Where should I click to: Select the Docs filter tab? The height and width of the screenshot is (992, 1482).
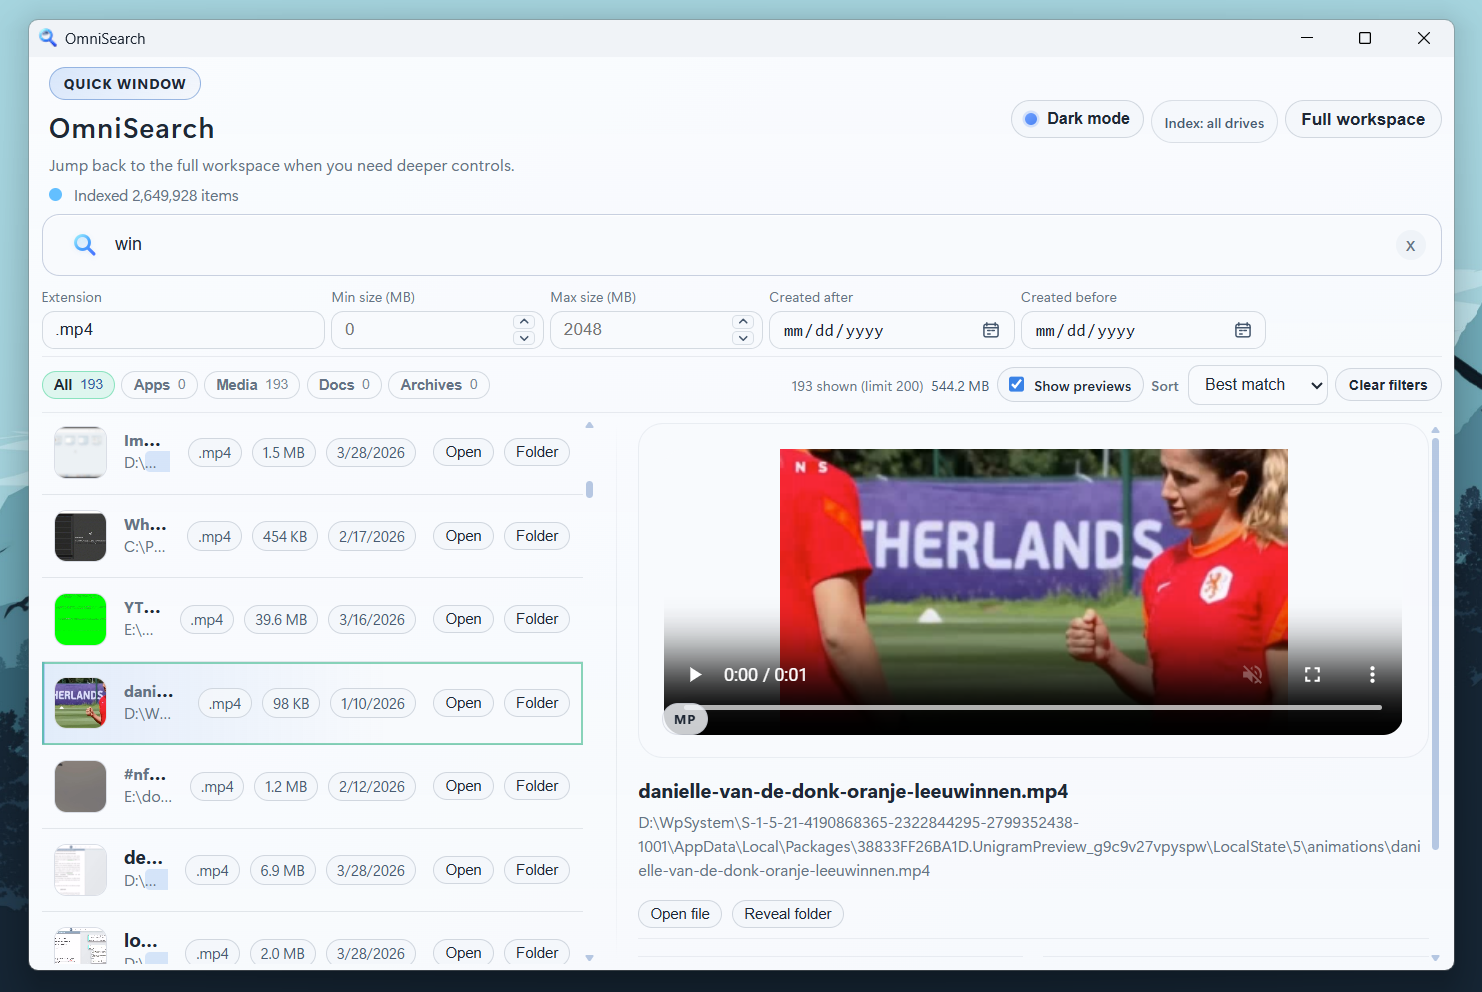344,385
